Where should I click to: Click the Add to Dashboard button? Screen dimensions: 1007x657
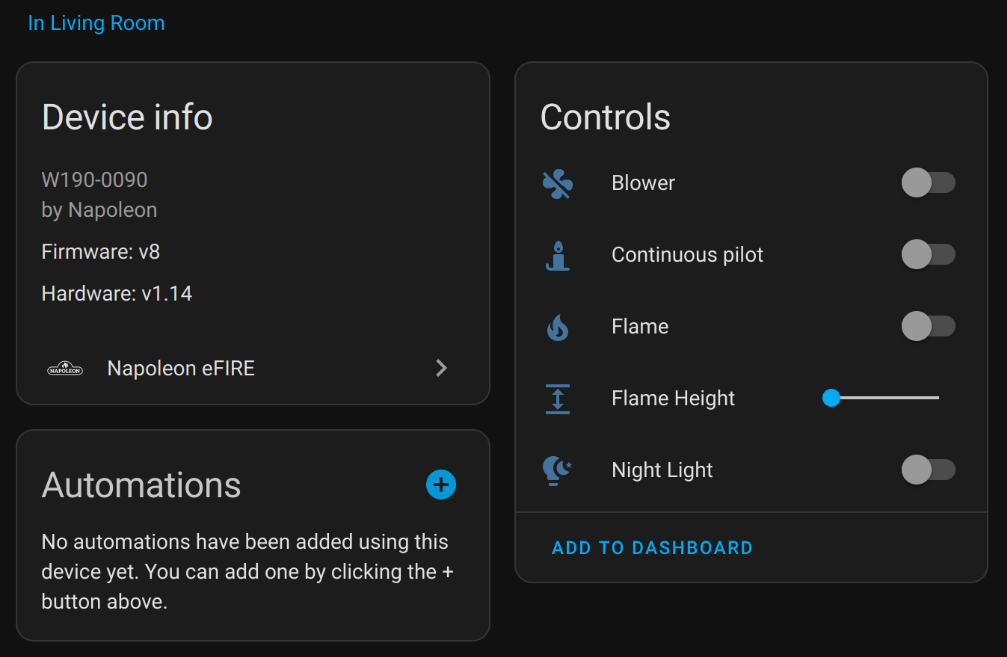pyautogui.click(x=652, y=548)
